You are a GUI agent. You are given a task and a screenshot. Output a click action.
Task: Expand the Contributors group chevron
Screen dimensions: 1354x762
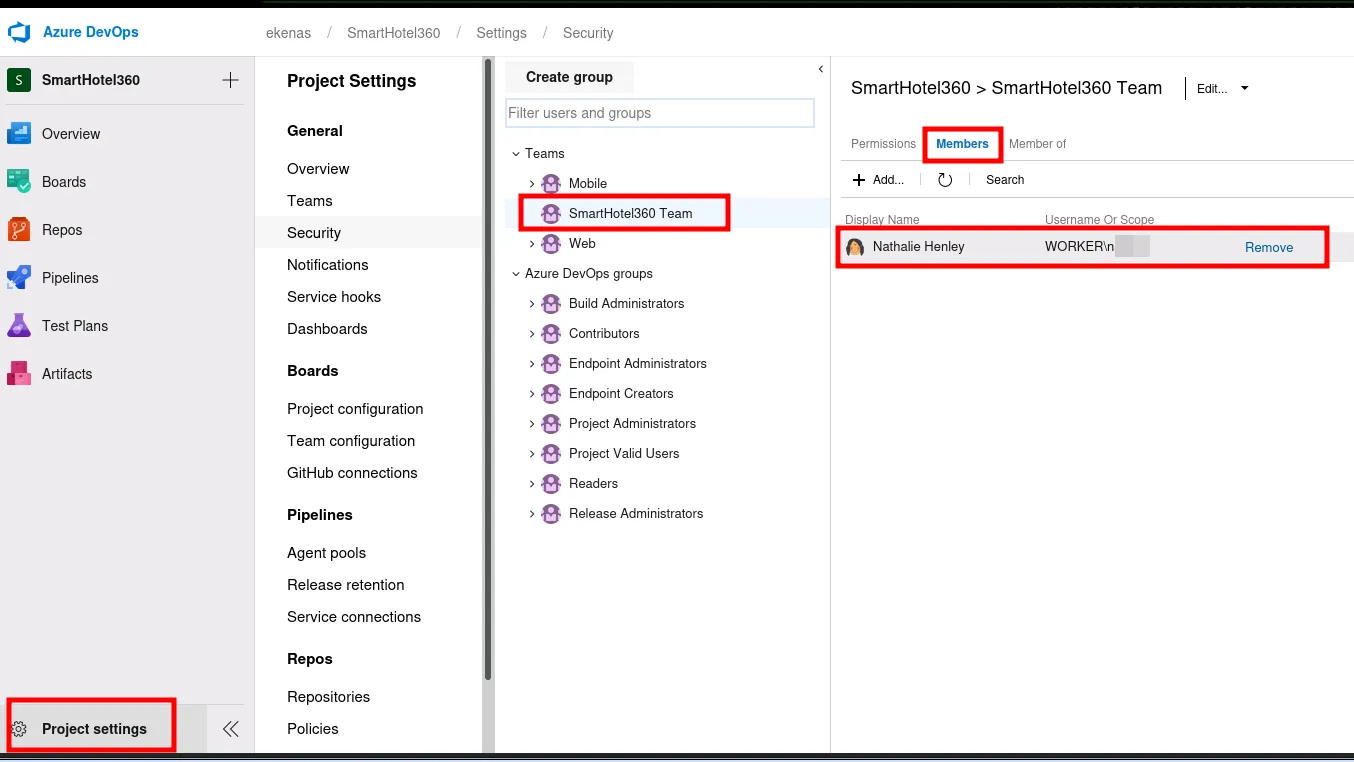tap(532, 334)
